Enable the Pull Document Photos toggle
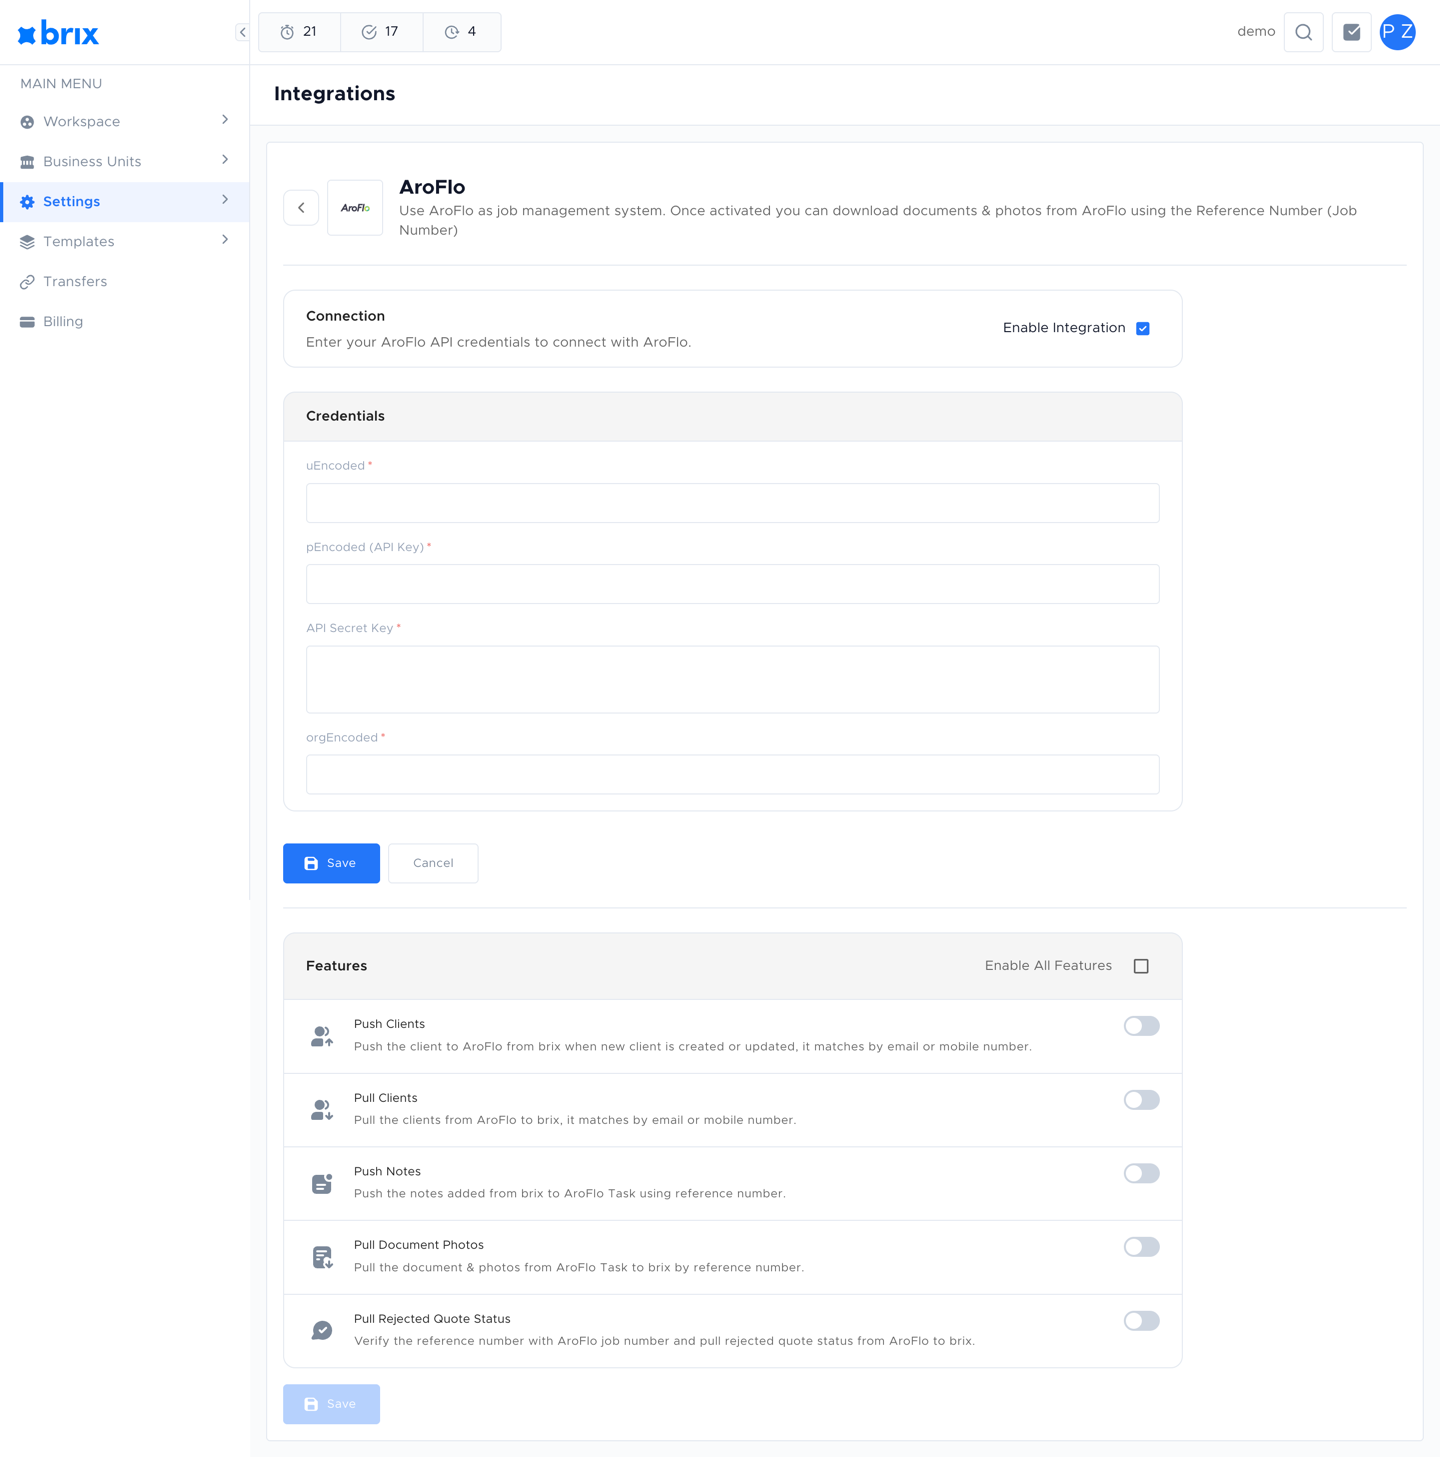The image size is (1440, 1457). (x=1141, y=1247)
